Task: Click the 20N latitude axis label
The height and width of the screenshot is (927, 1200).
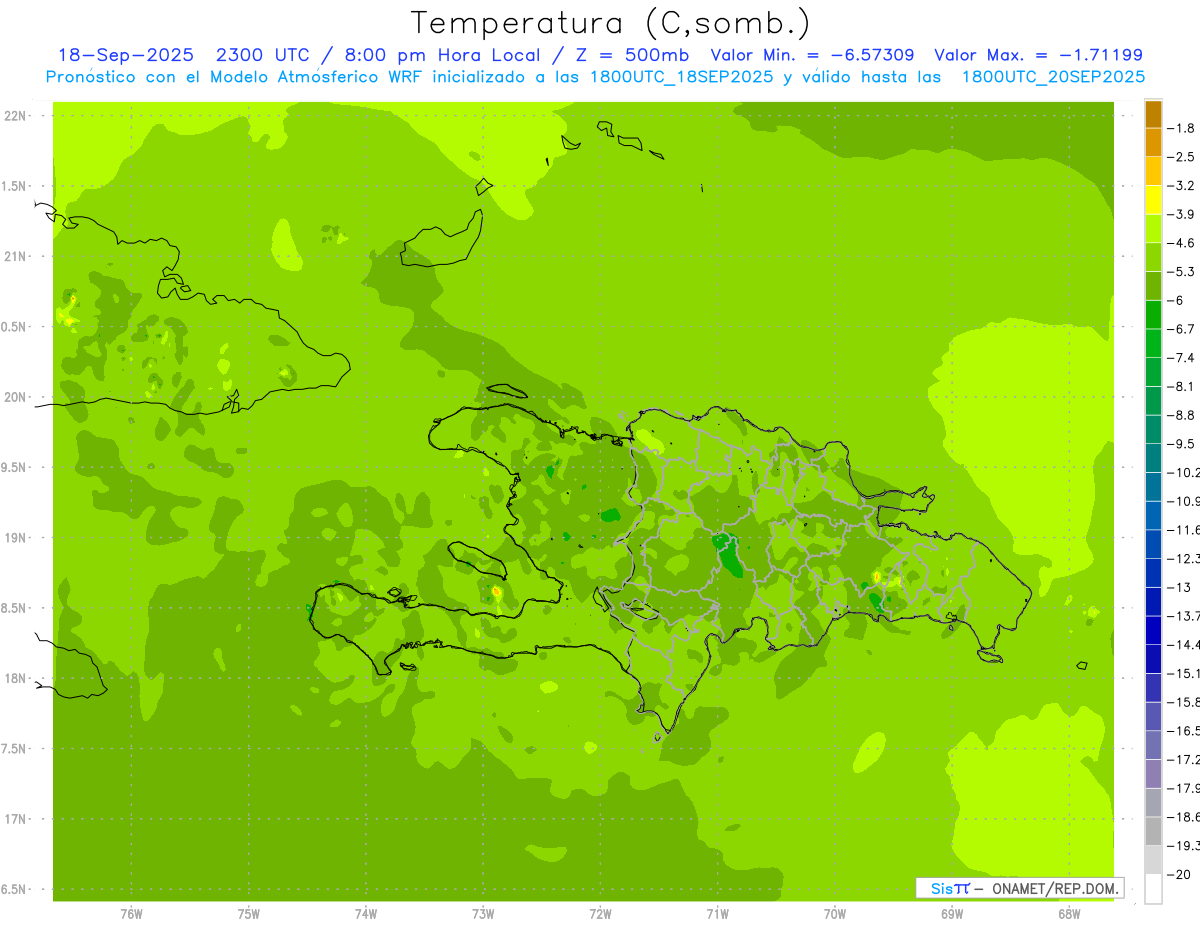Action: [16, 397]
